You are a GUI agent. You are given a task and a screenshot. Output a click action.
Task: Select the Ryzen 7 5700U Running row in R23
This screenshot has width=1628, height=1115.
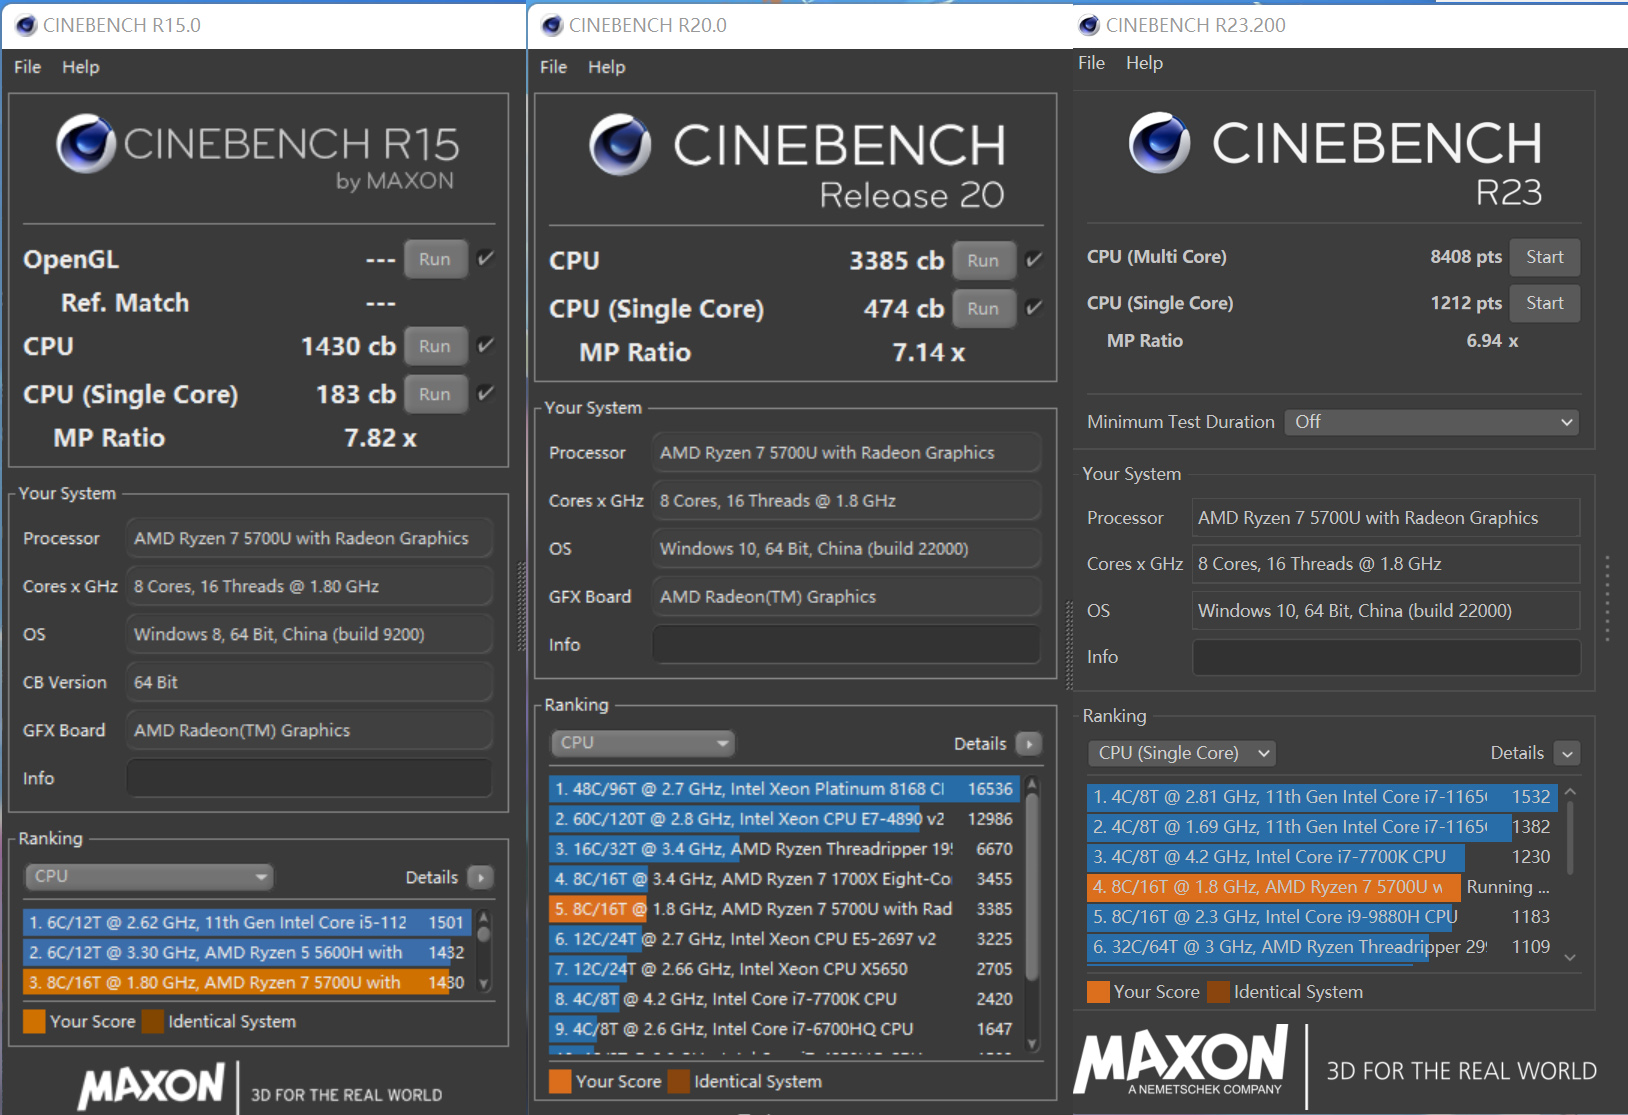1322,887
